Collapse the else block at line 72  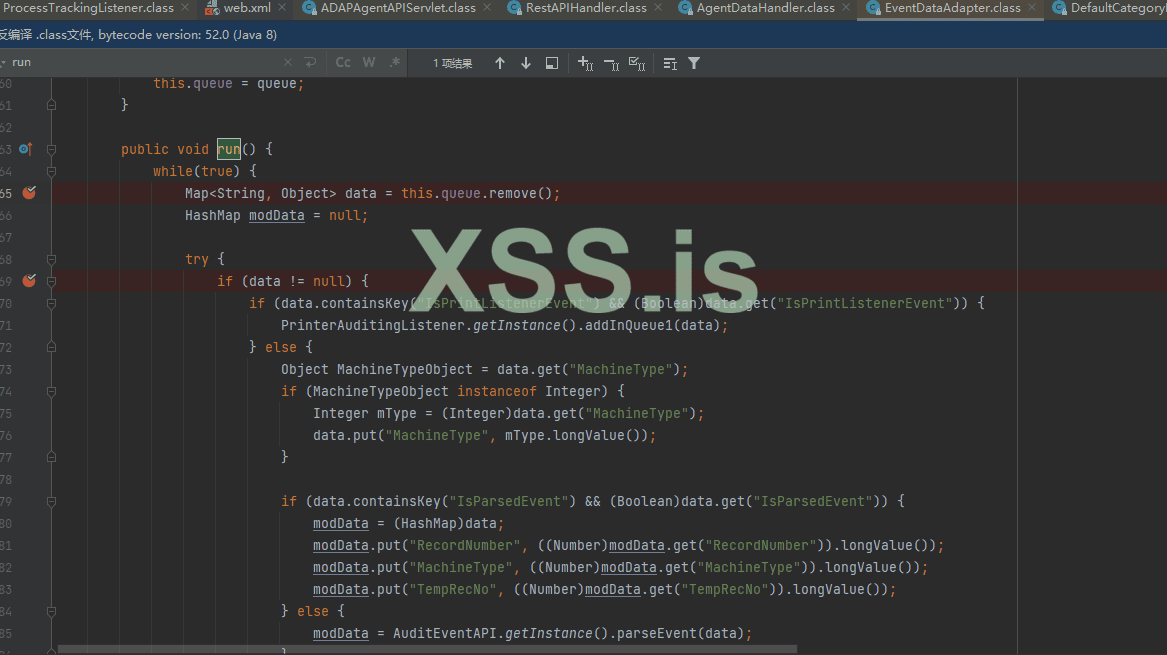coord(51,348)
